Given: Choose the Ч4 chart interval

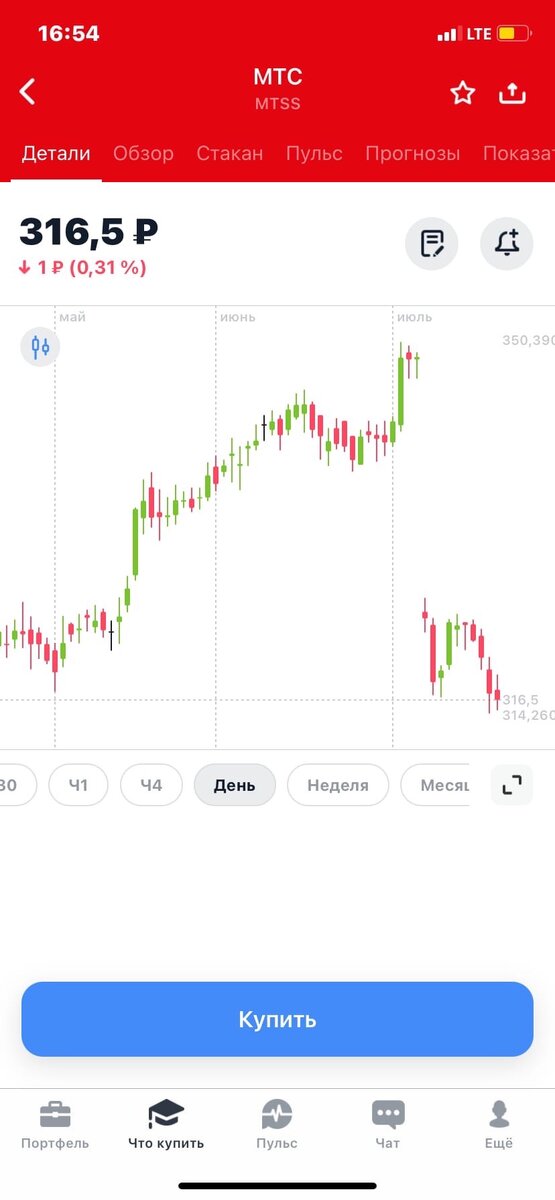Looking at the screenshot, I should [151, 785].
